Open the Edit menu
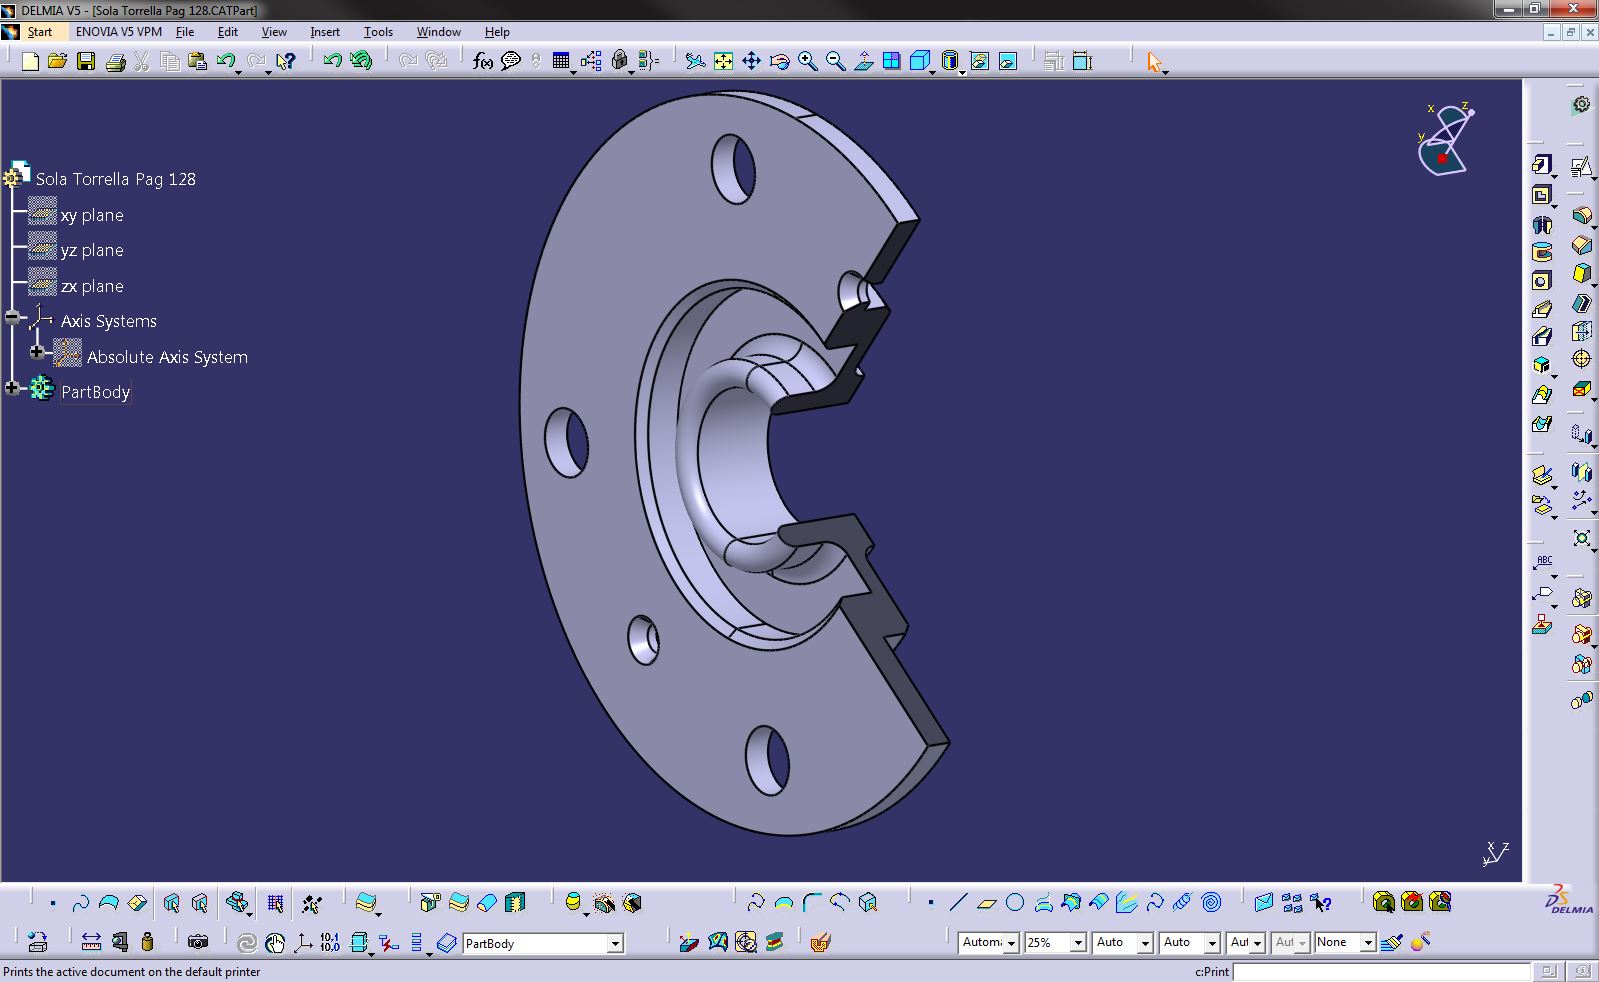Viewport: 1599px width, 982px height. pyautogui.click(x=228, y=32)
